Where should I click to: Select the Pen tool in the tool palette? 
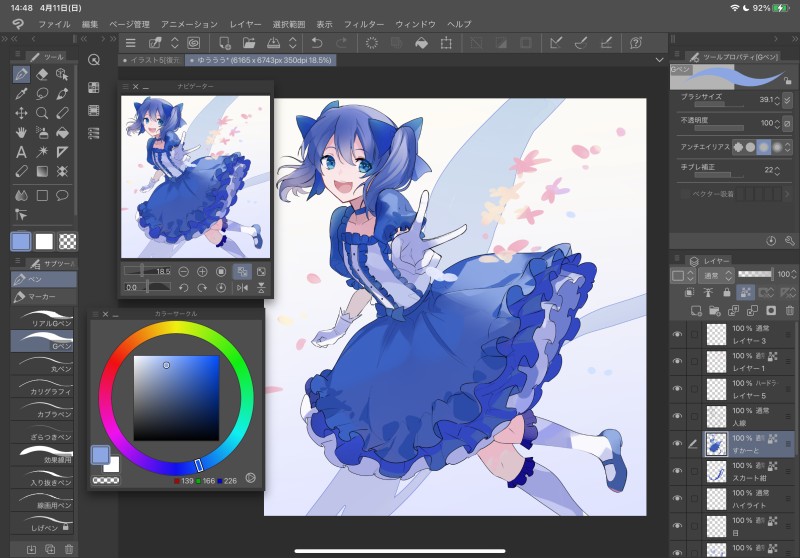pos(21,74)
